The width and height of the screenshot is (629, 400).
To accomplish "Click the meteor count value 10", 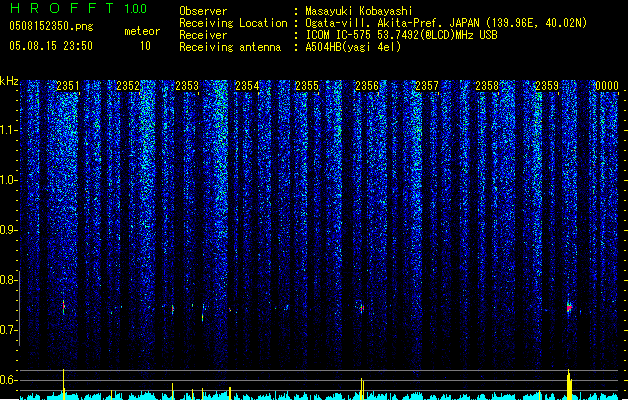I will 145,46.
